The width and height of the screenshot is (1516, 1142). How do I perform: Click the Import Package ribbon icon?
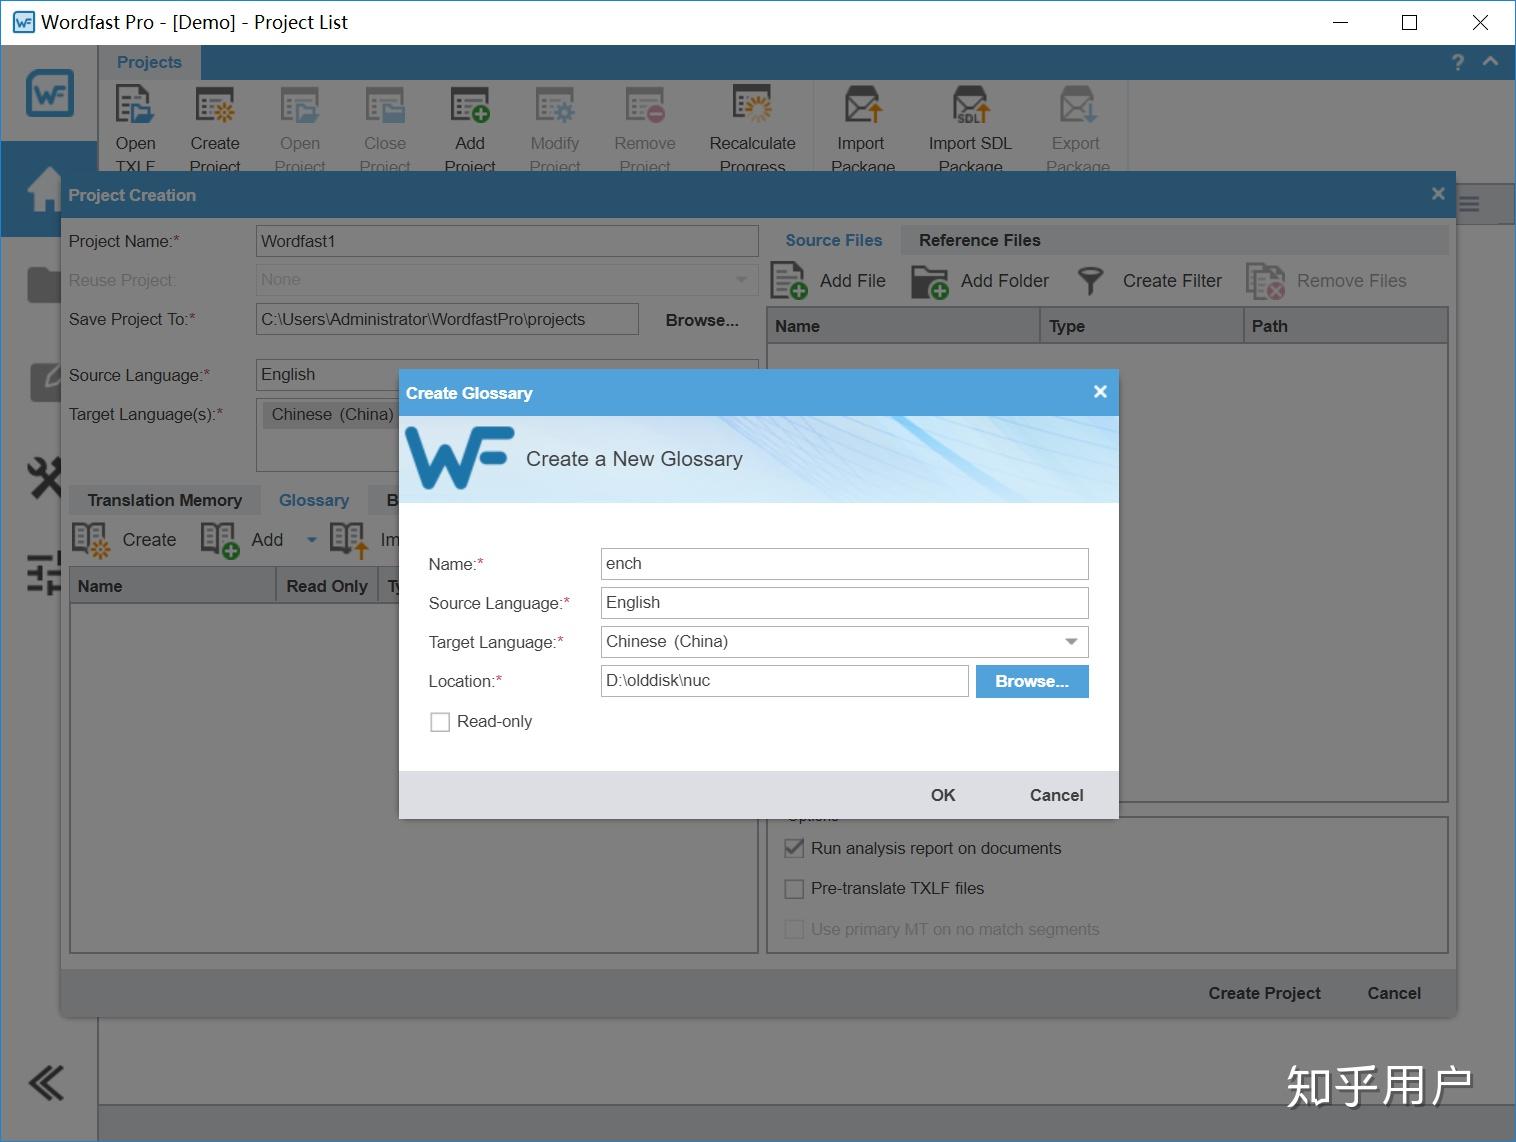[861, 105]
